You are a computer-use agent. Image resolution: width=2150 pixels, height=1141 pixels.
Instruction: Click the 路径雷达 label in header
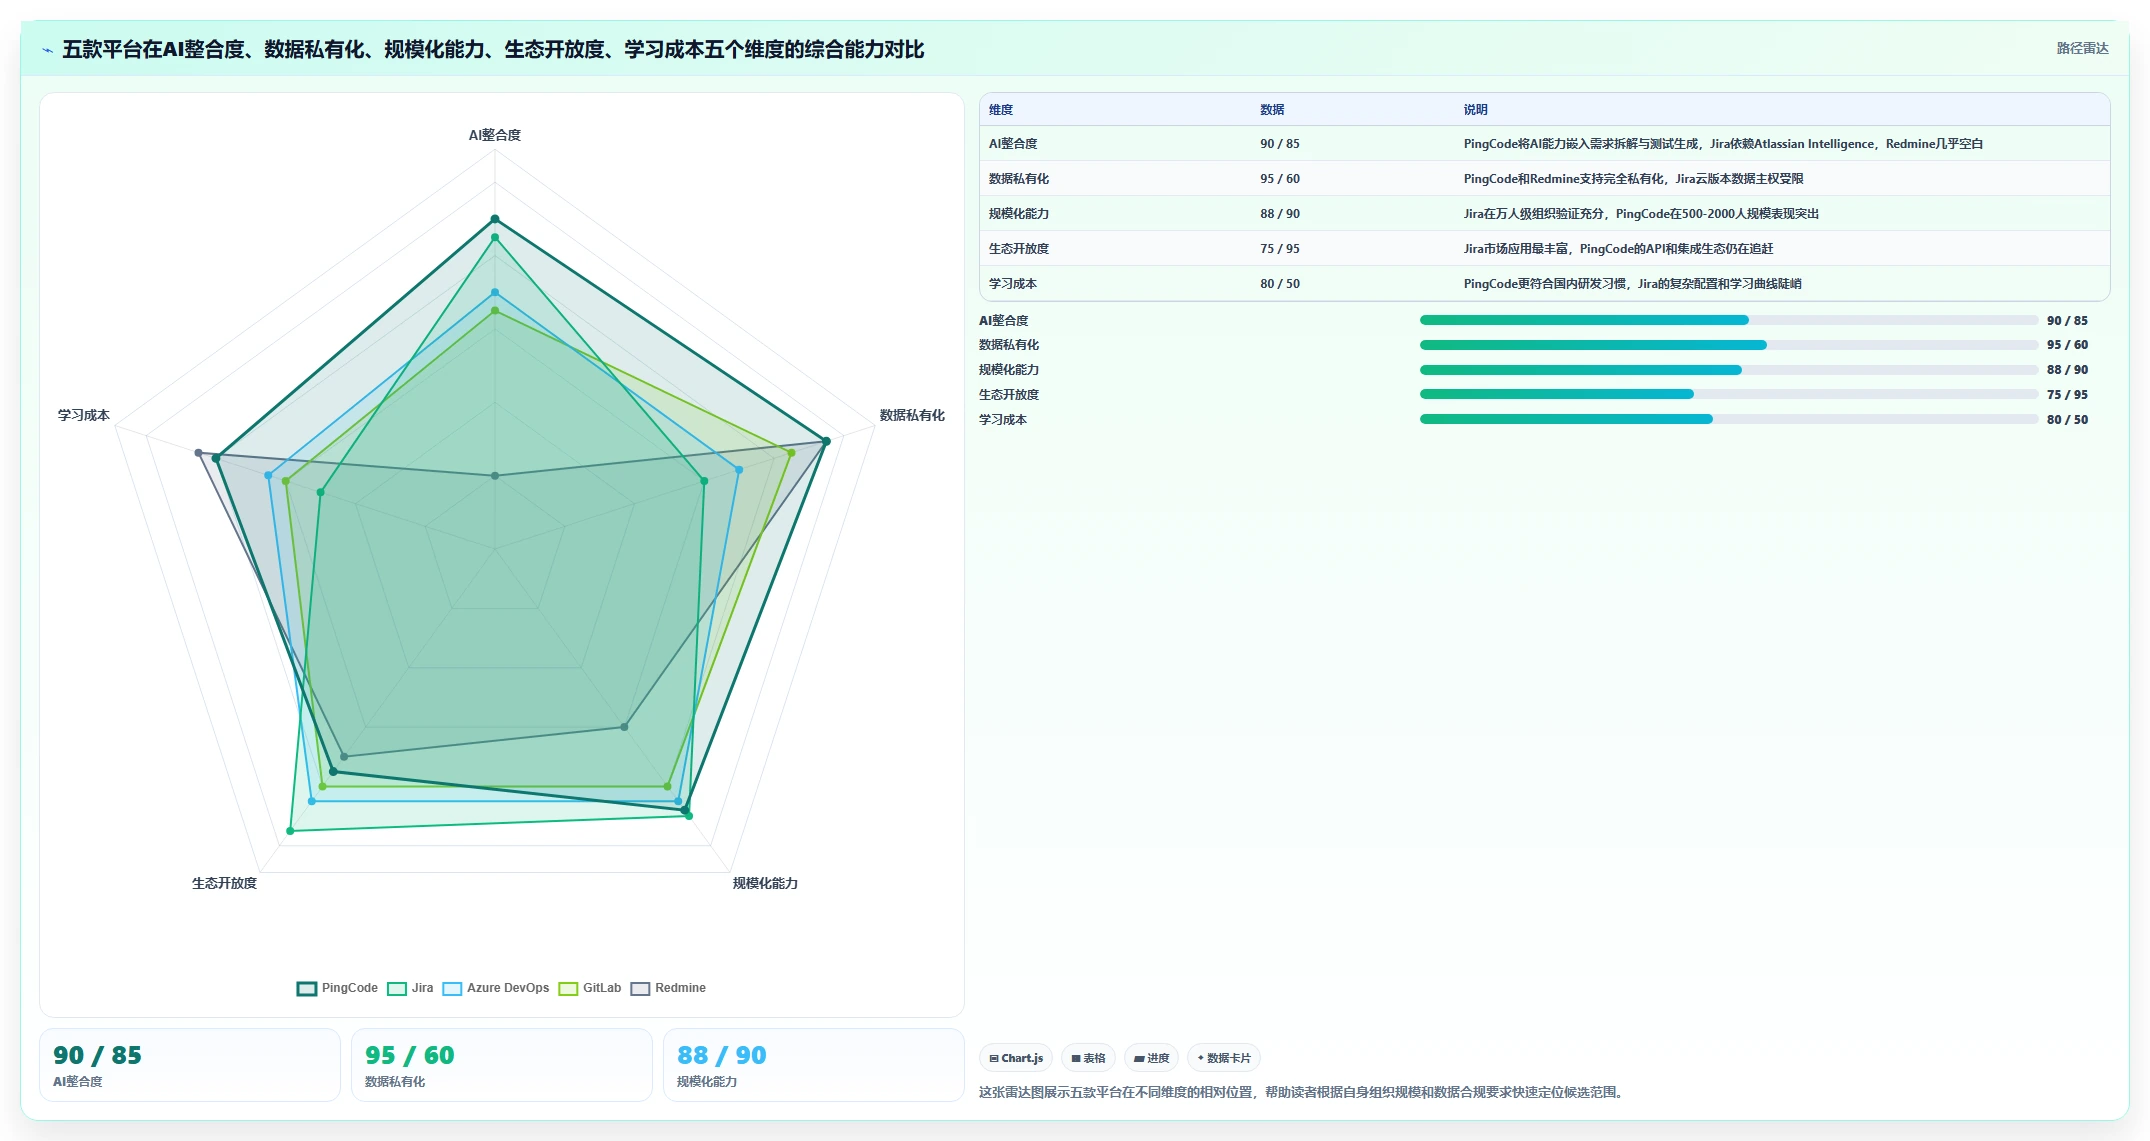[x=2082, y=48]
